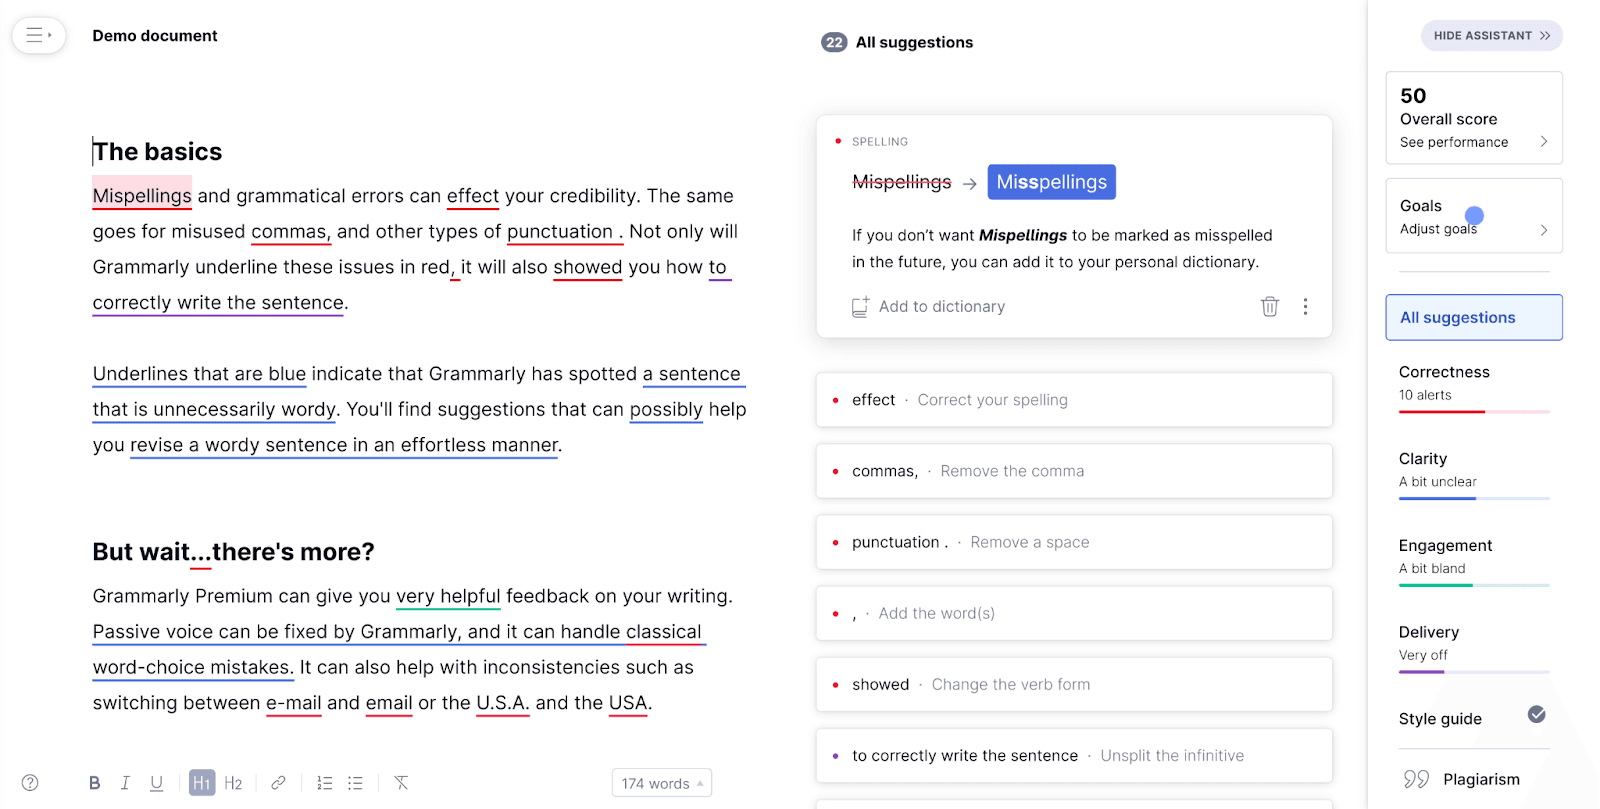Toggle the Style guide checkmark
Viewport: 1600px width, 809px height.
(1536, 713)
